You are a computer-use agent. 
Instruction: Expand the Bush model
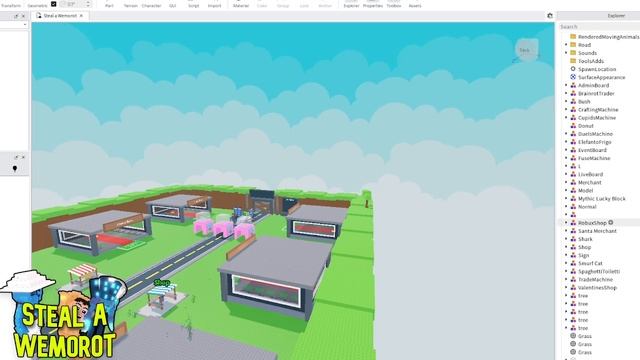pos(566,101)
